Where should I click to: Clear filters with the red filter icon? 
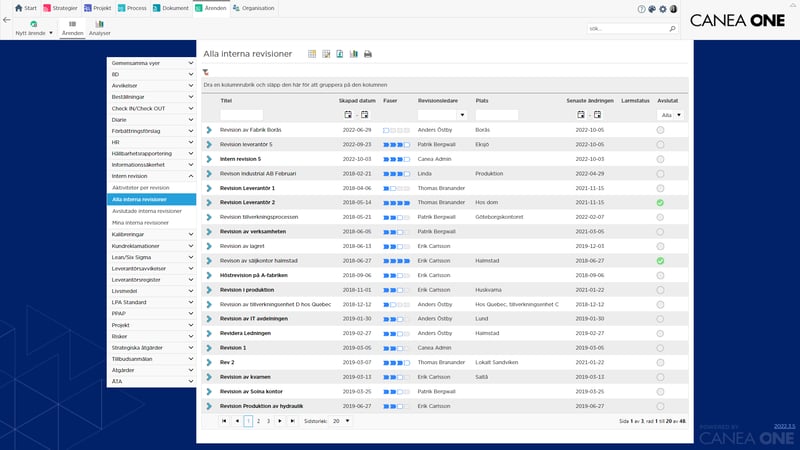click(206, 72)
